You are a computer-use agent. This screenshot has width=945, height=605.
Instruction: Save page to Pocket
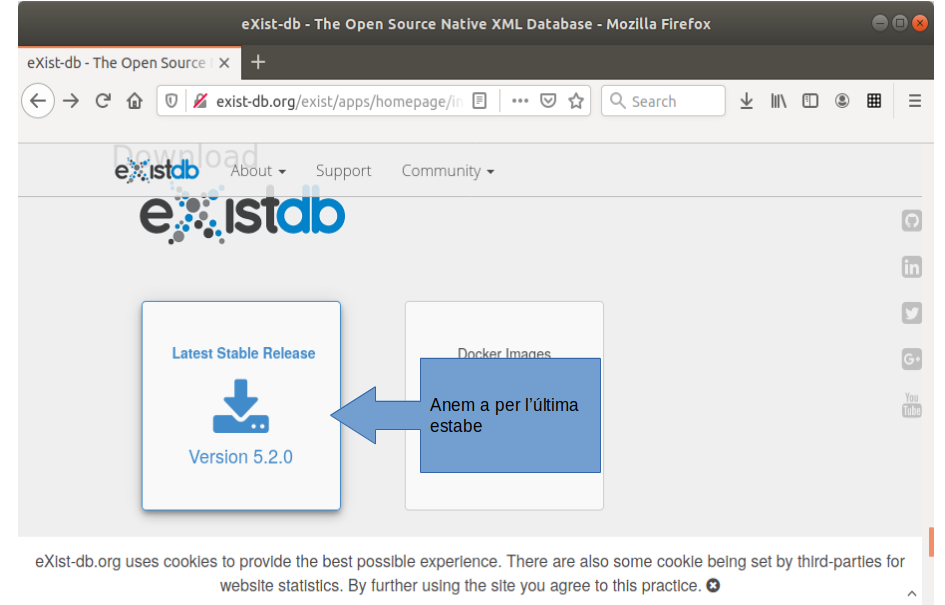pyautogui.click(x=548, y=101)
